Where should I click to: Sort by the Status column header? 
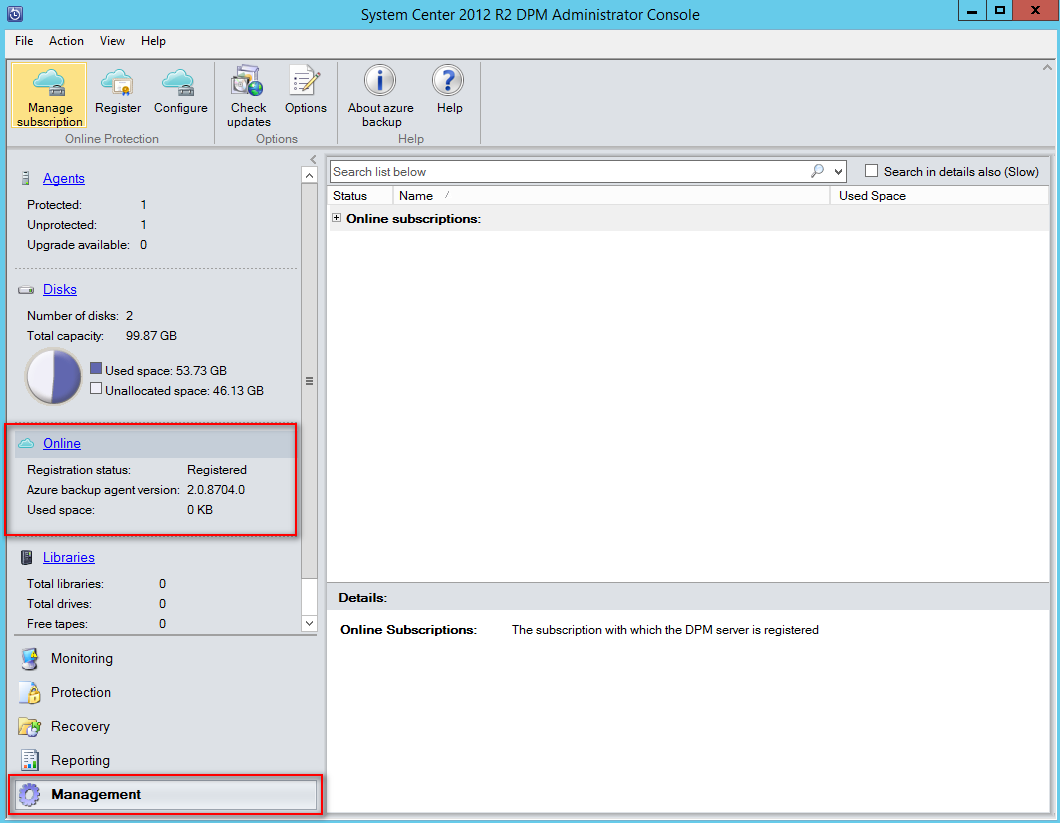tap(361, 195)
